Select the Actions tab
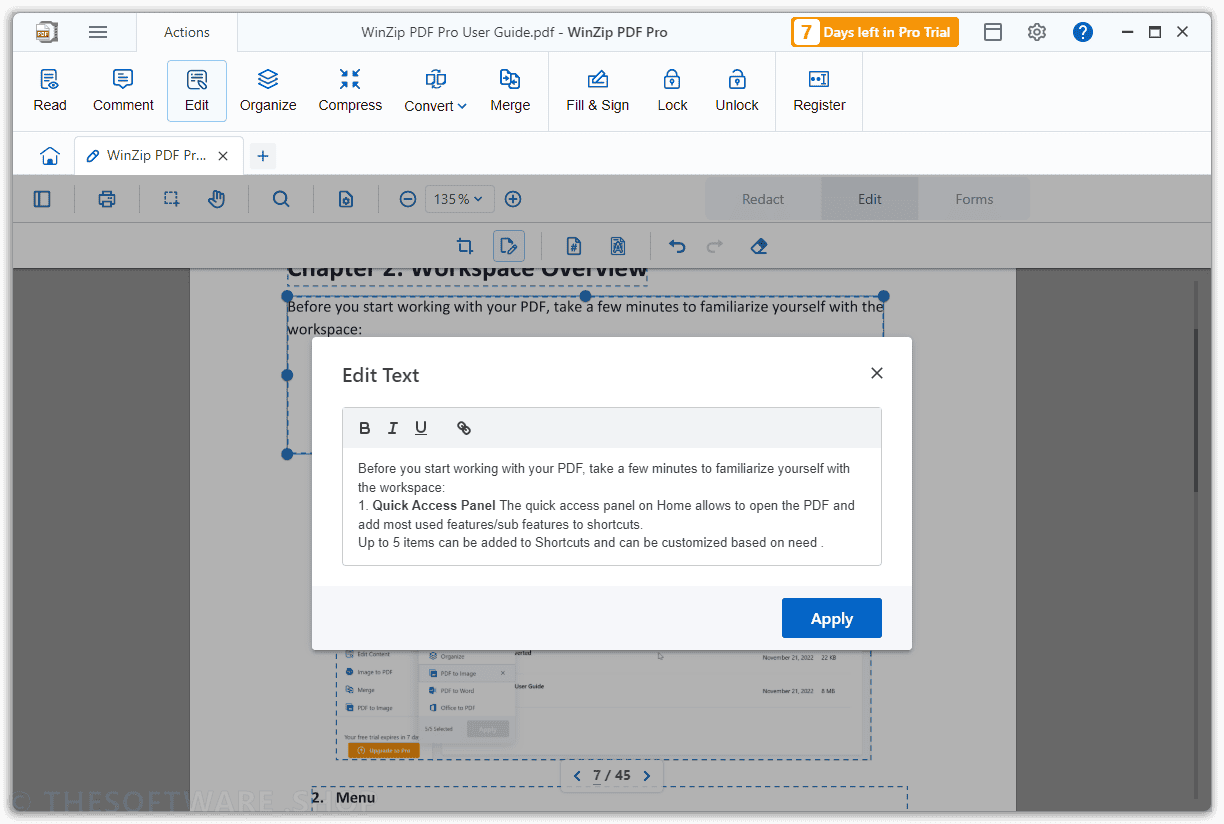The width and height of the screenshot is (1224, 824). click(187, 32)
